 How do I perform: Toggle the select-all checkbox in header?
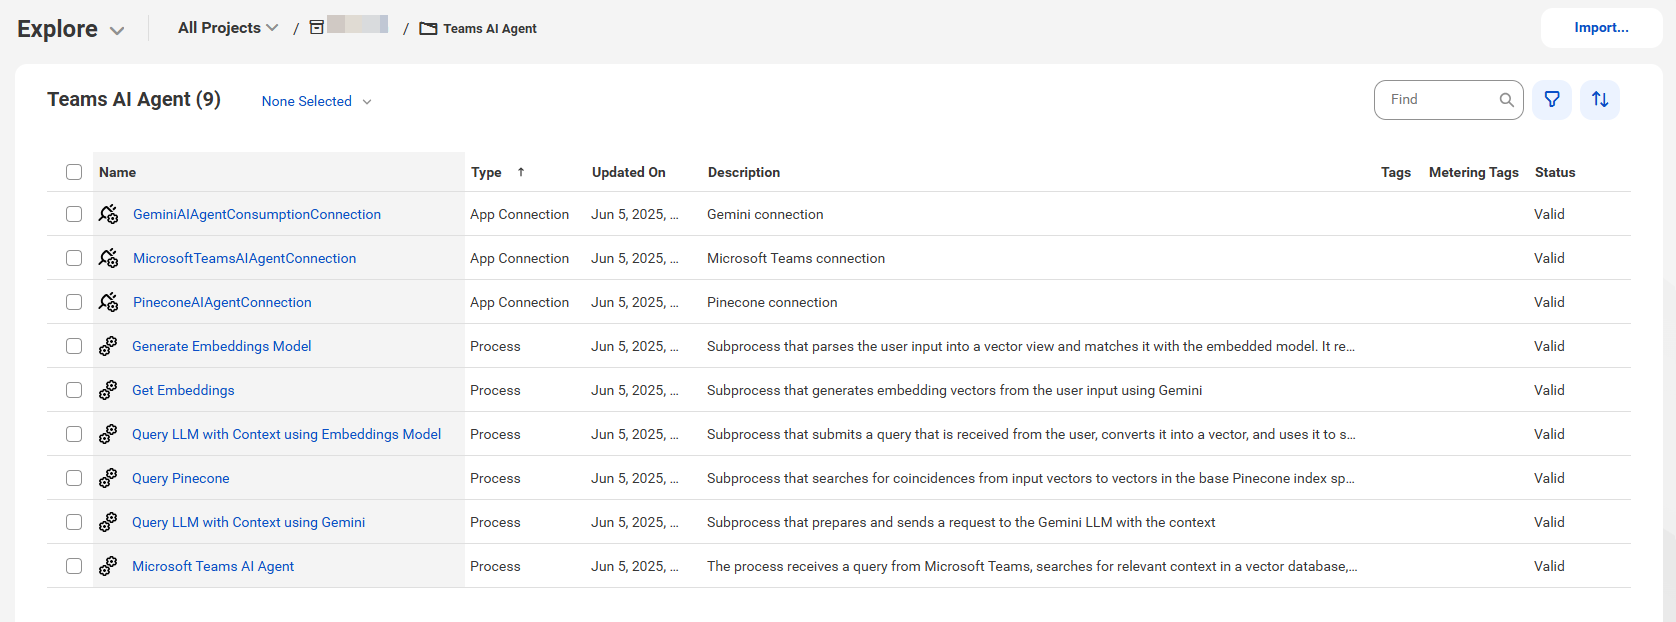point(74,172)
